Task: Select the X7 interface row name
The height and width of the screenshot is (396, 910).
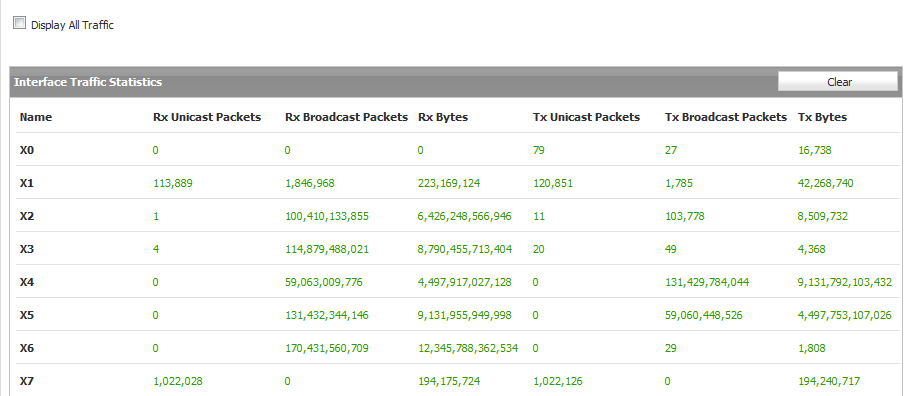Action: click(x=27, y=381)
